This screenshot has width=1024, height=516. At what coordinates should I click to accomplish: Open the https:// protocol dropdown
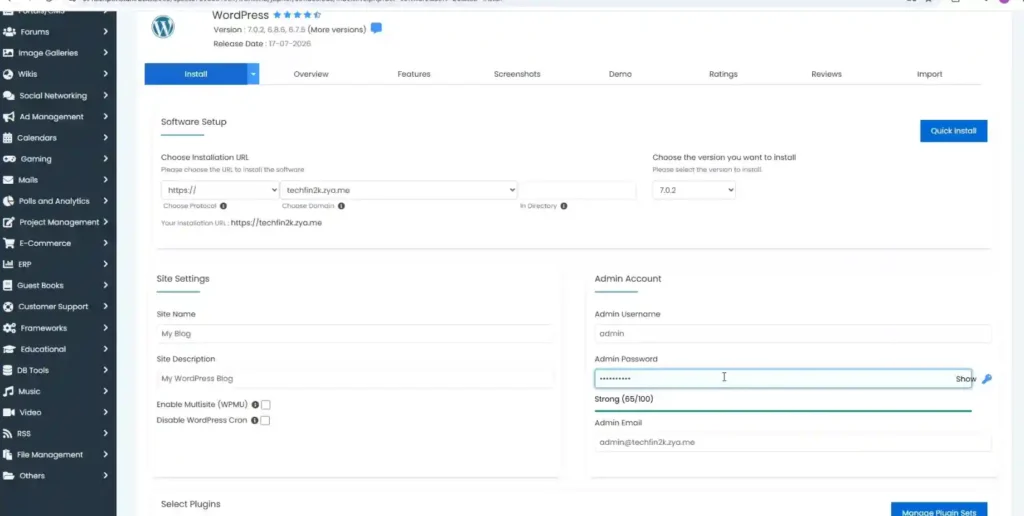[221, 190]
